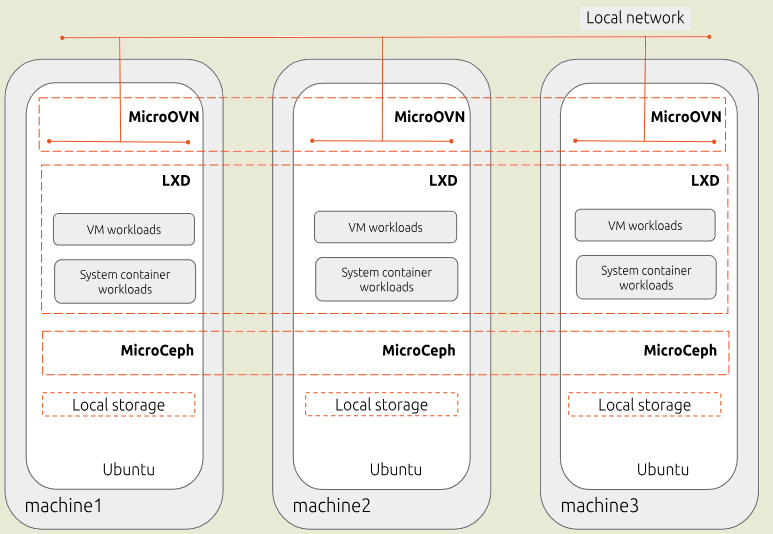Select Local storage box in machine1
The width and height of the screenshot is (773, 534).
(118, 405)
